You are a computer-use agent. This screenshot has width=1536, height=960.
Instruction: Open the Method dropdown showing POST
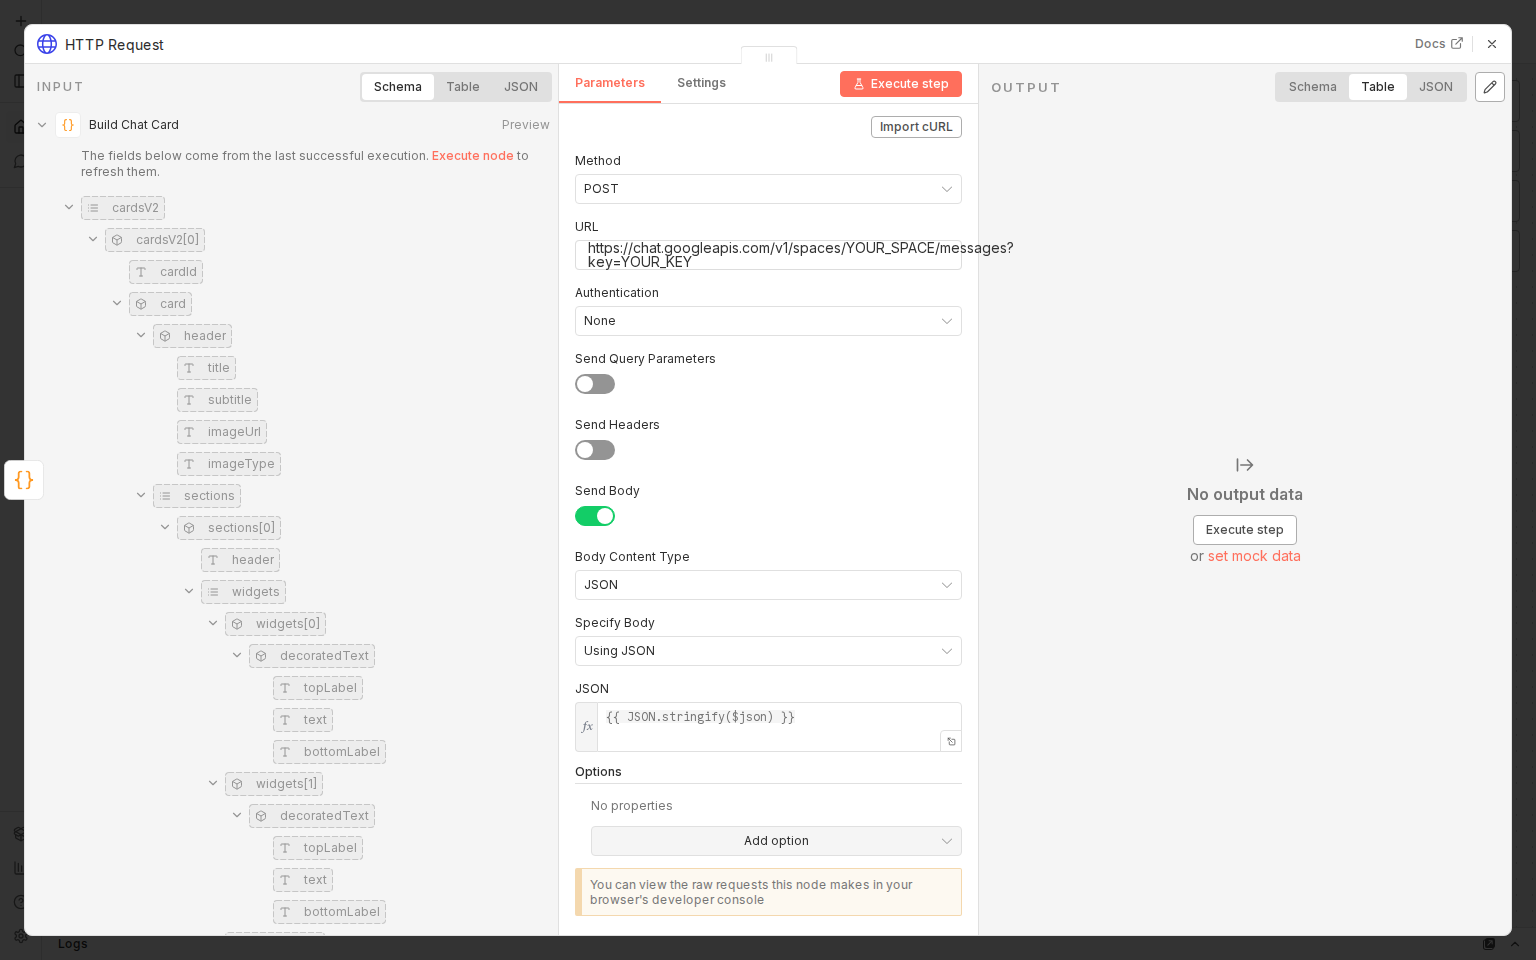click(767, 189)
